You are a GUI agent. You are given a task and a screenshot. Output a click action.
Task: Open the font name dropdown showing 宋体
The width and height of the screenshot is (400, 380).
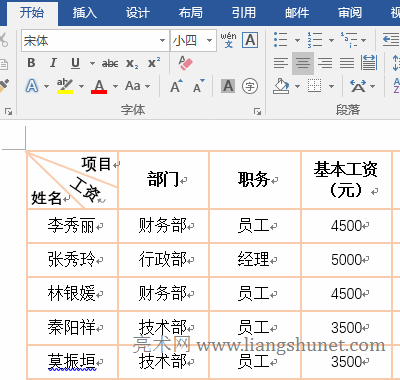[x=162, y=41]
